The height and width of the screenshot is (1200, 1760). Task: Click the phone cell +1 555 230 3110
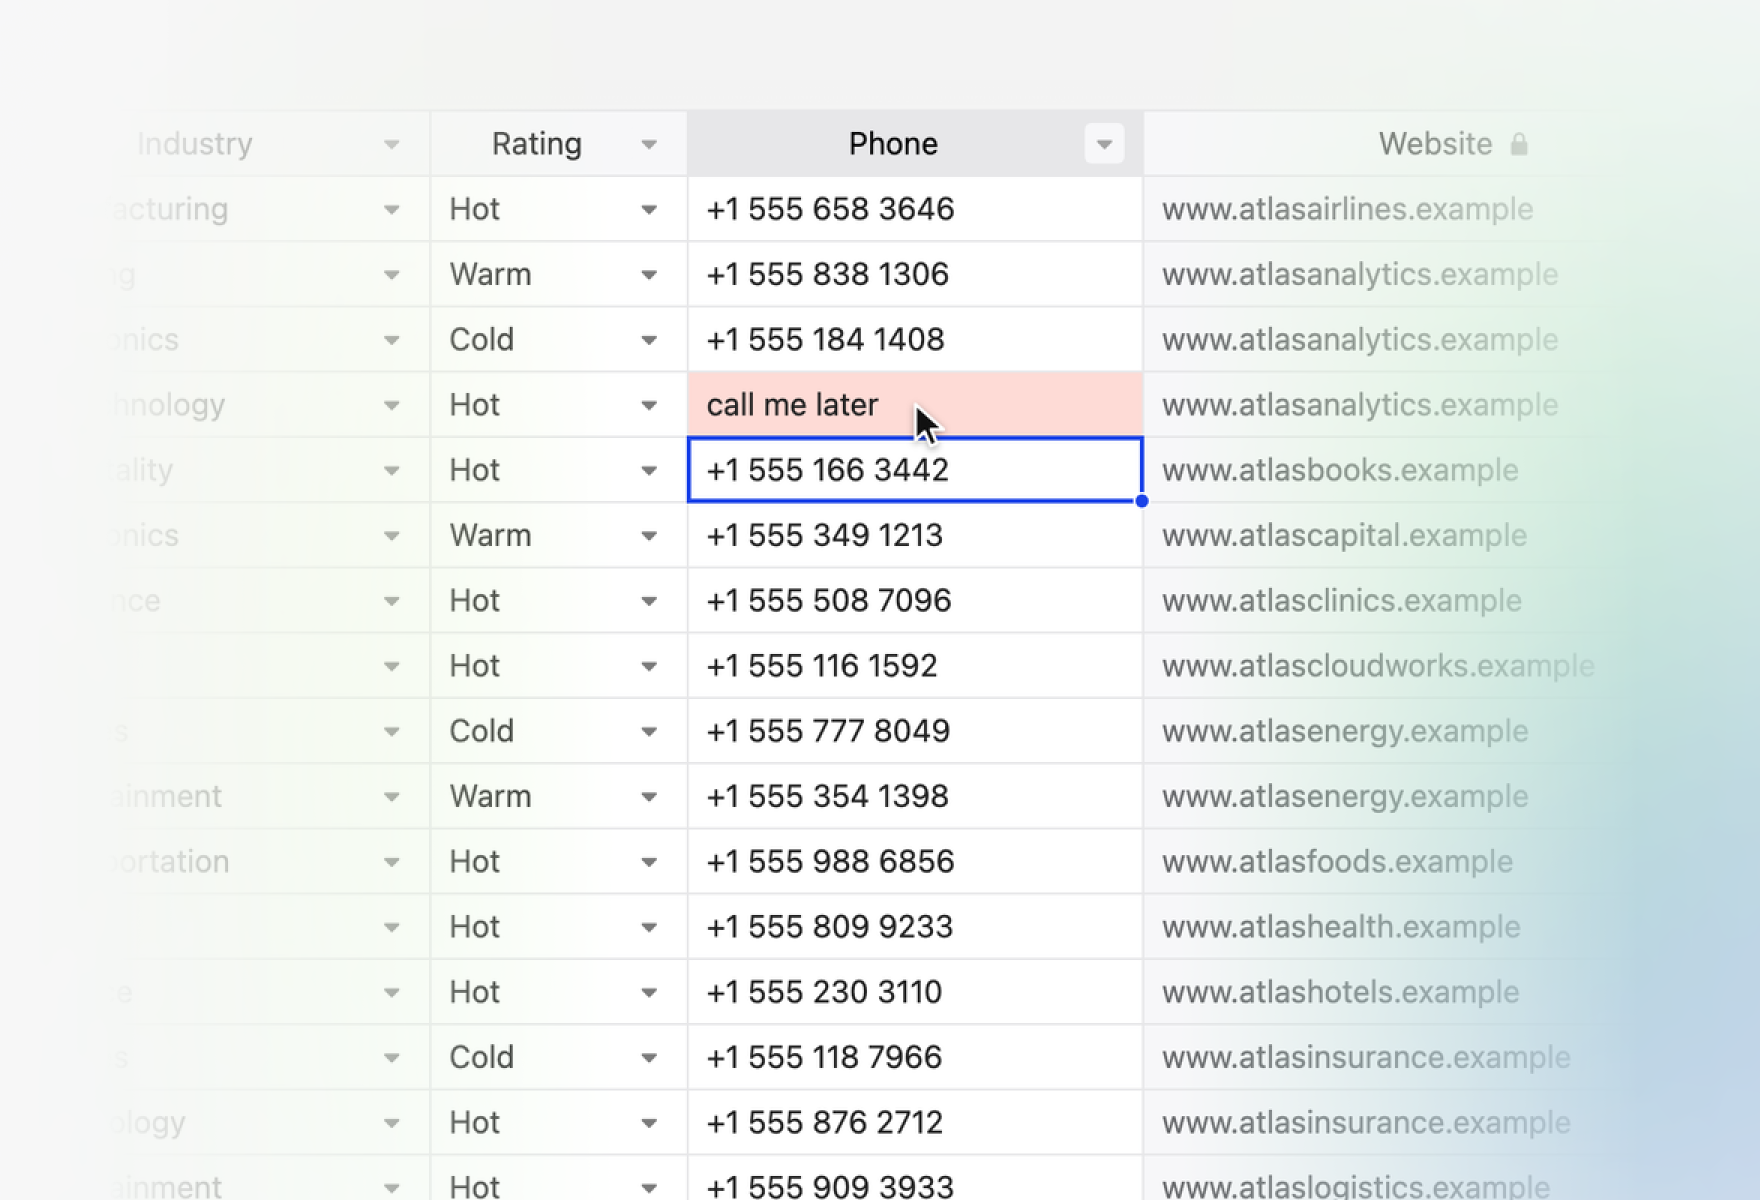(915, 992)
